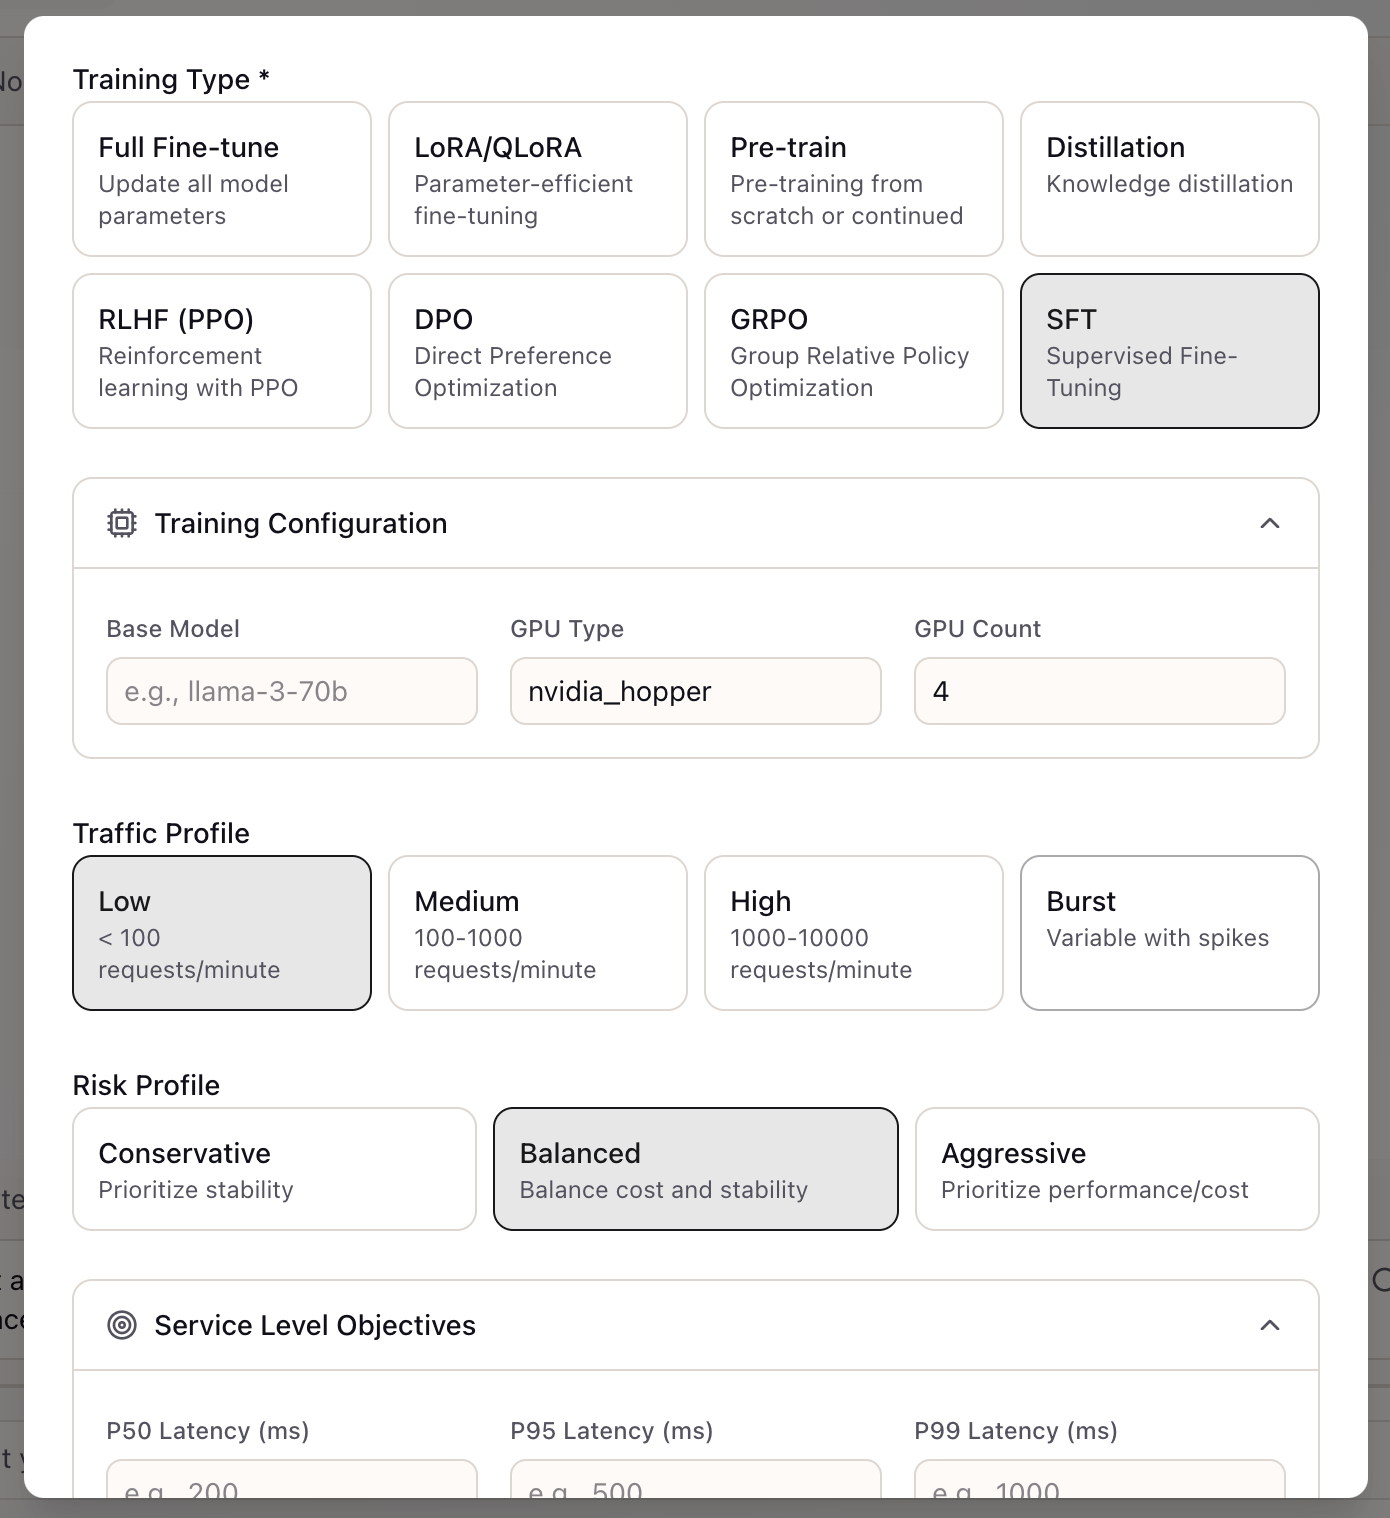1390x1518 pixels.
Task: Click the P50 Latency input box
Action: 291,1490
